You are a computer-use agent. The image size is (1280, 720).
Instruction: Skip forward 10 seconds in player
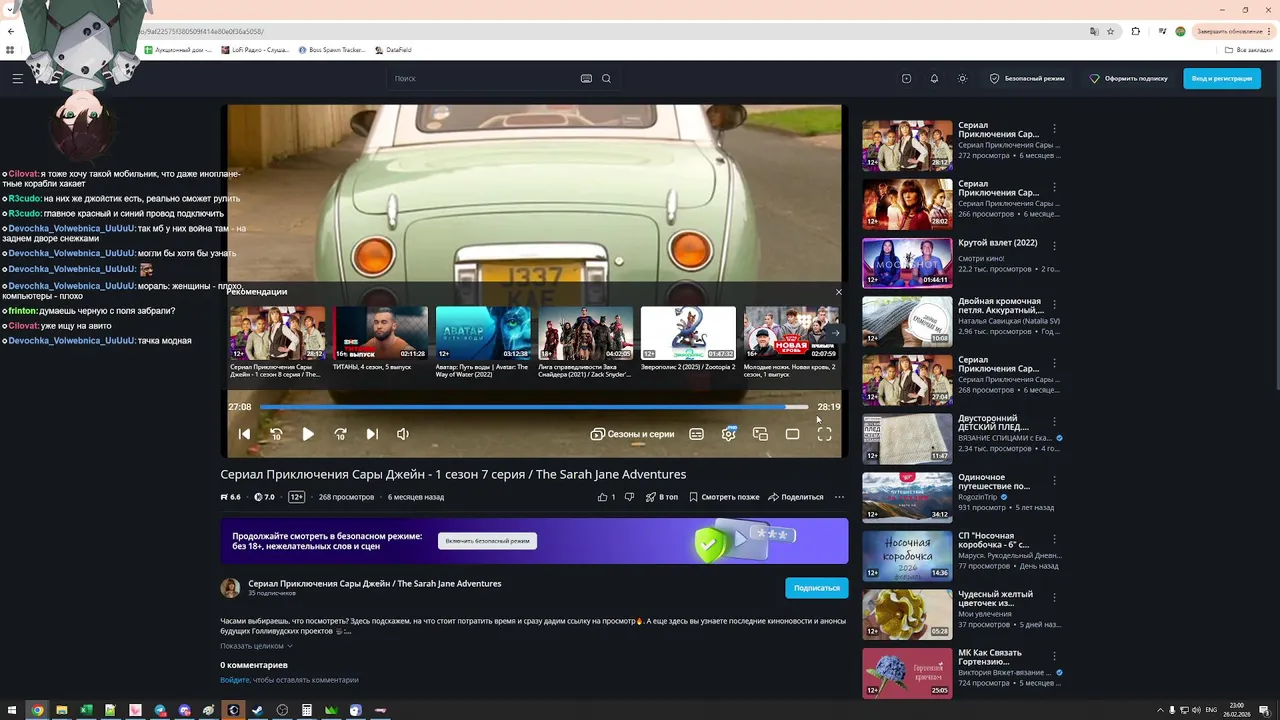click(340, 434)
